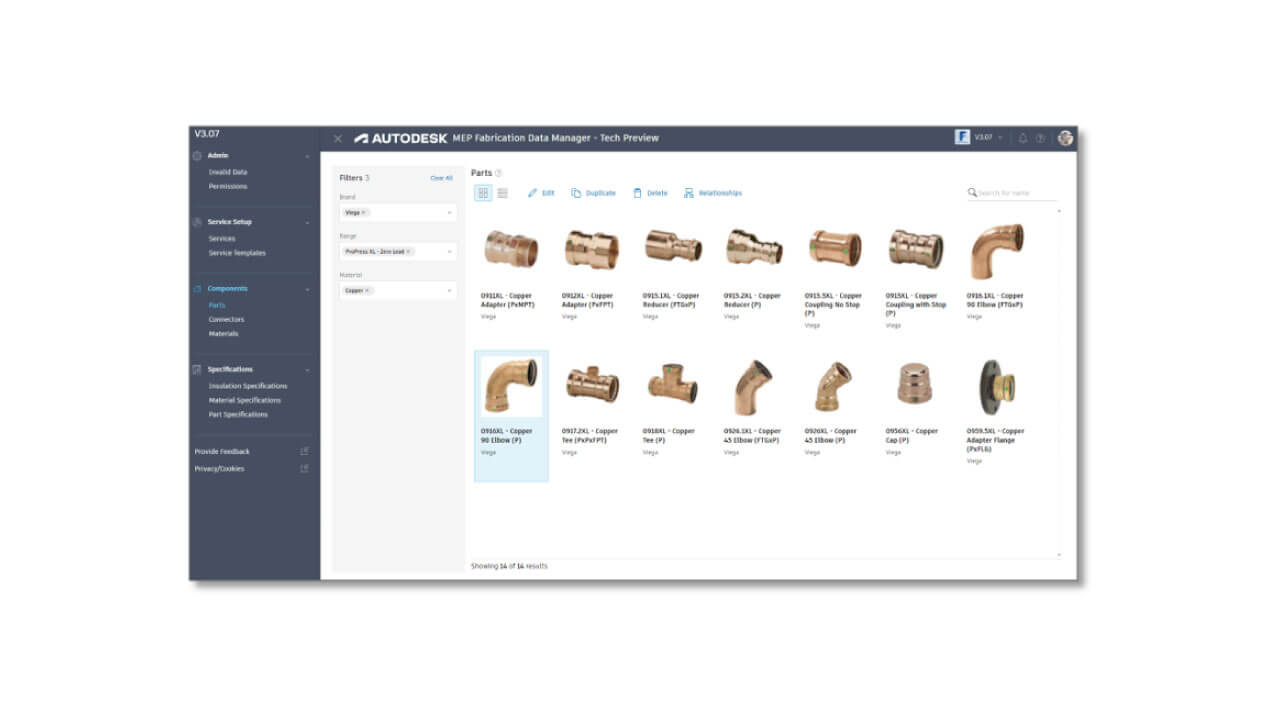Click the Privacy/Cookies external link icon
The height and width of the screenshot is (720, 1280).
(x=304, y=469)
